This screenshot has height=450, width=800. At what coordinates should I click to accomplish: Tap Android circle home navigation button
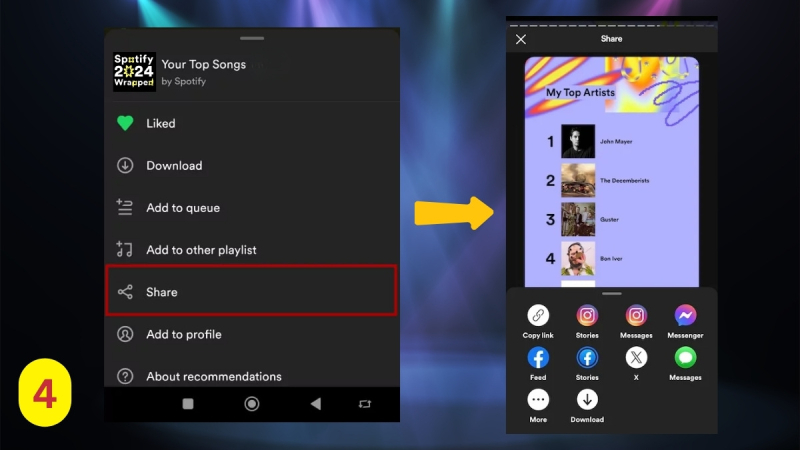point(252,404)
